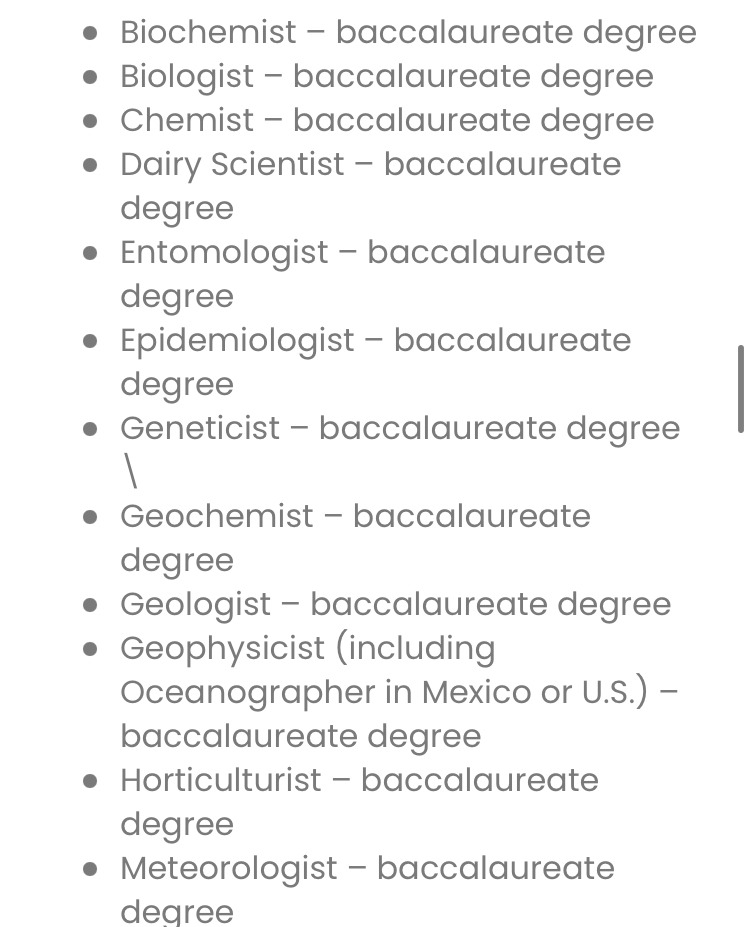Click the Geneticist list item
The image size is (750, 927).
[x=399, y=428]
